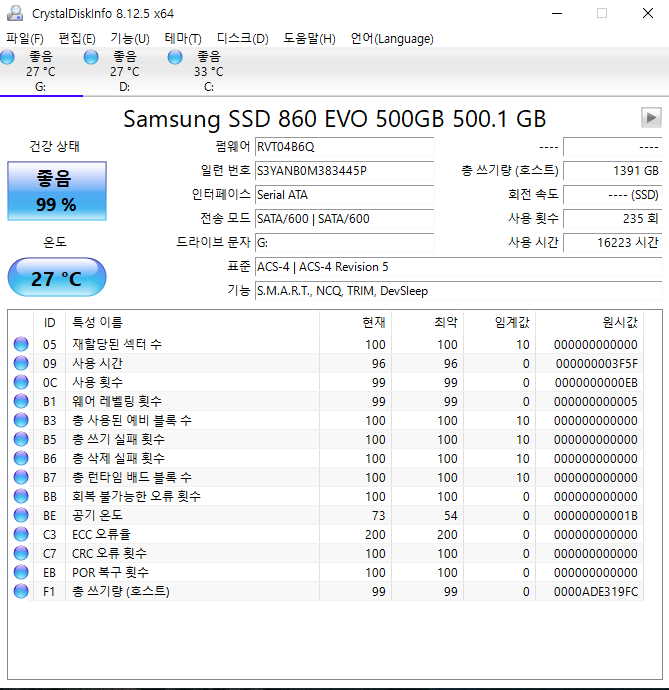
Task: Click the firmware field RVT04B6Q
Action: tap(345, 147)
